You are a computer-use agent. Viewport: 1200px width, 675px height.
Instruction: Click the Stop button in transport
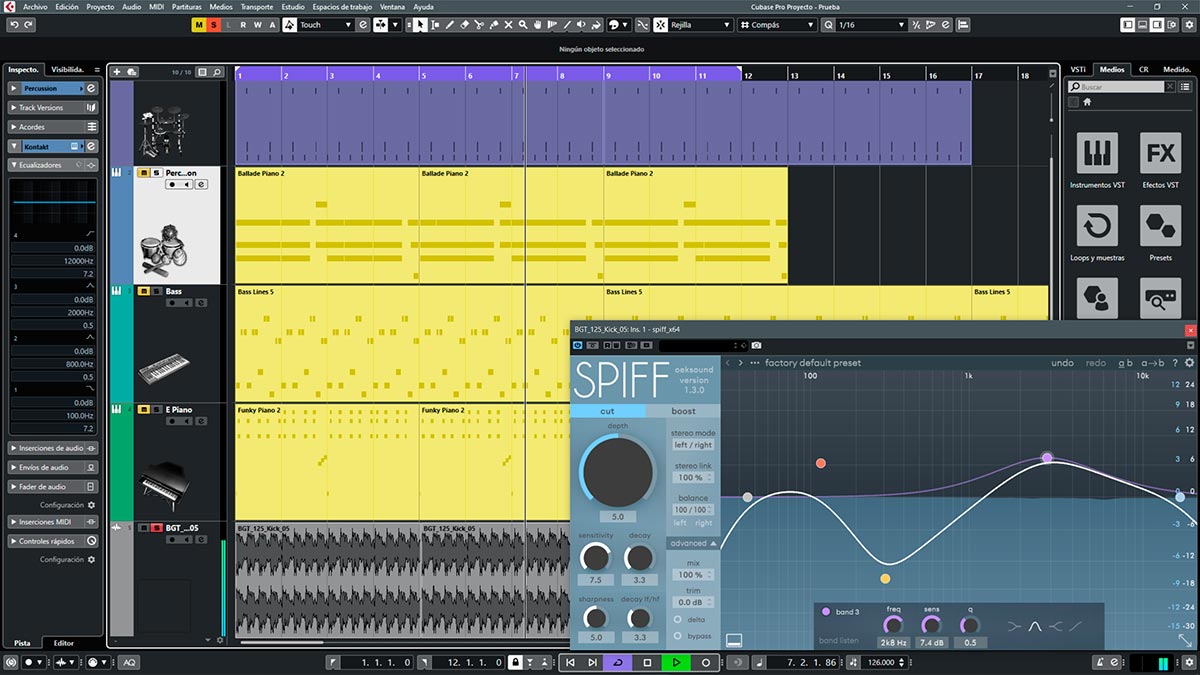(x=647, y=662)
